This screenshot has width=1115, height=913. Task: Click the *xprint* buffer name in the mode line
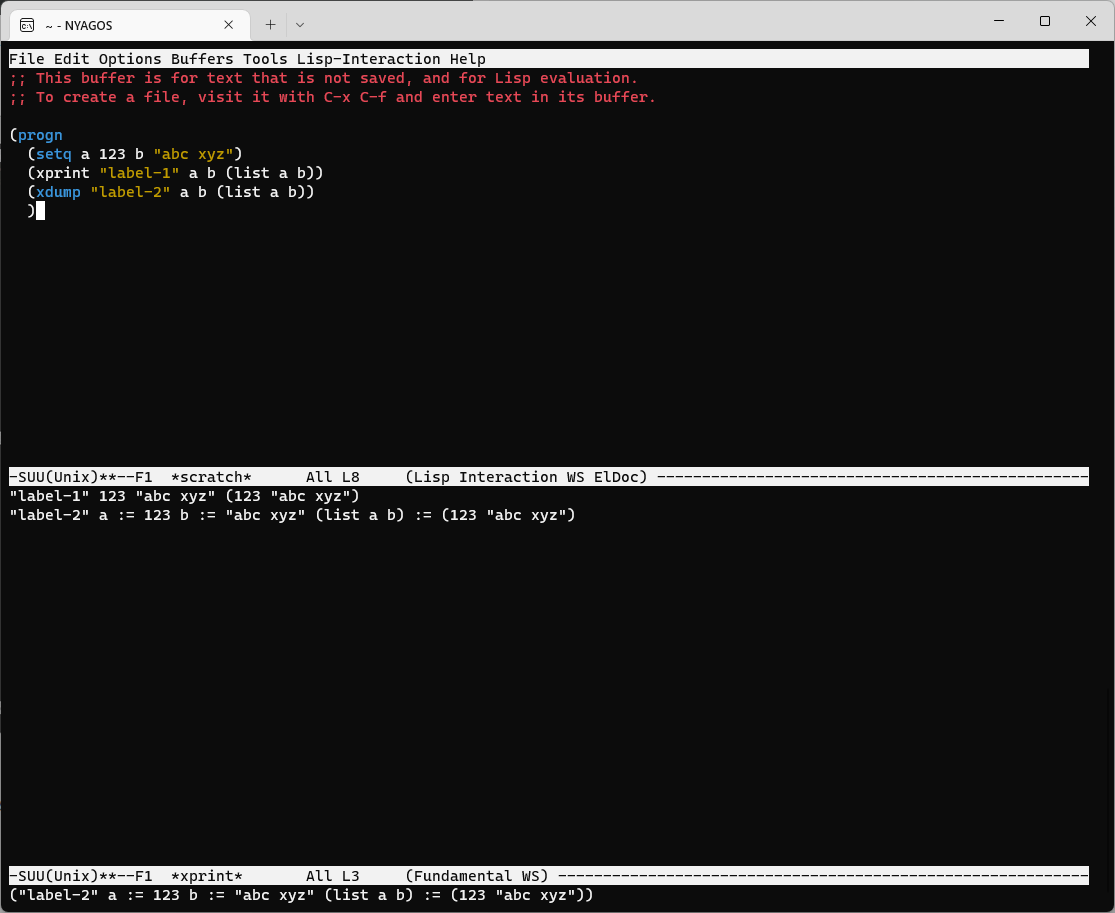[x=207, y=876]
